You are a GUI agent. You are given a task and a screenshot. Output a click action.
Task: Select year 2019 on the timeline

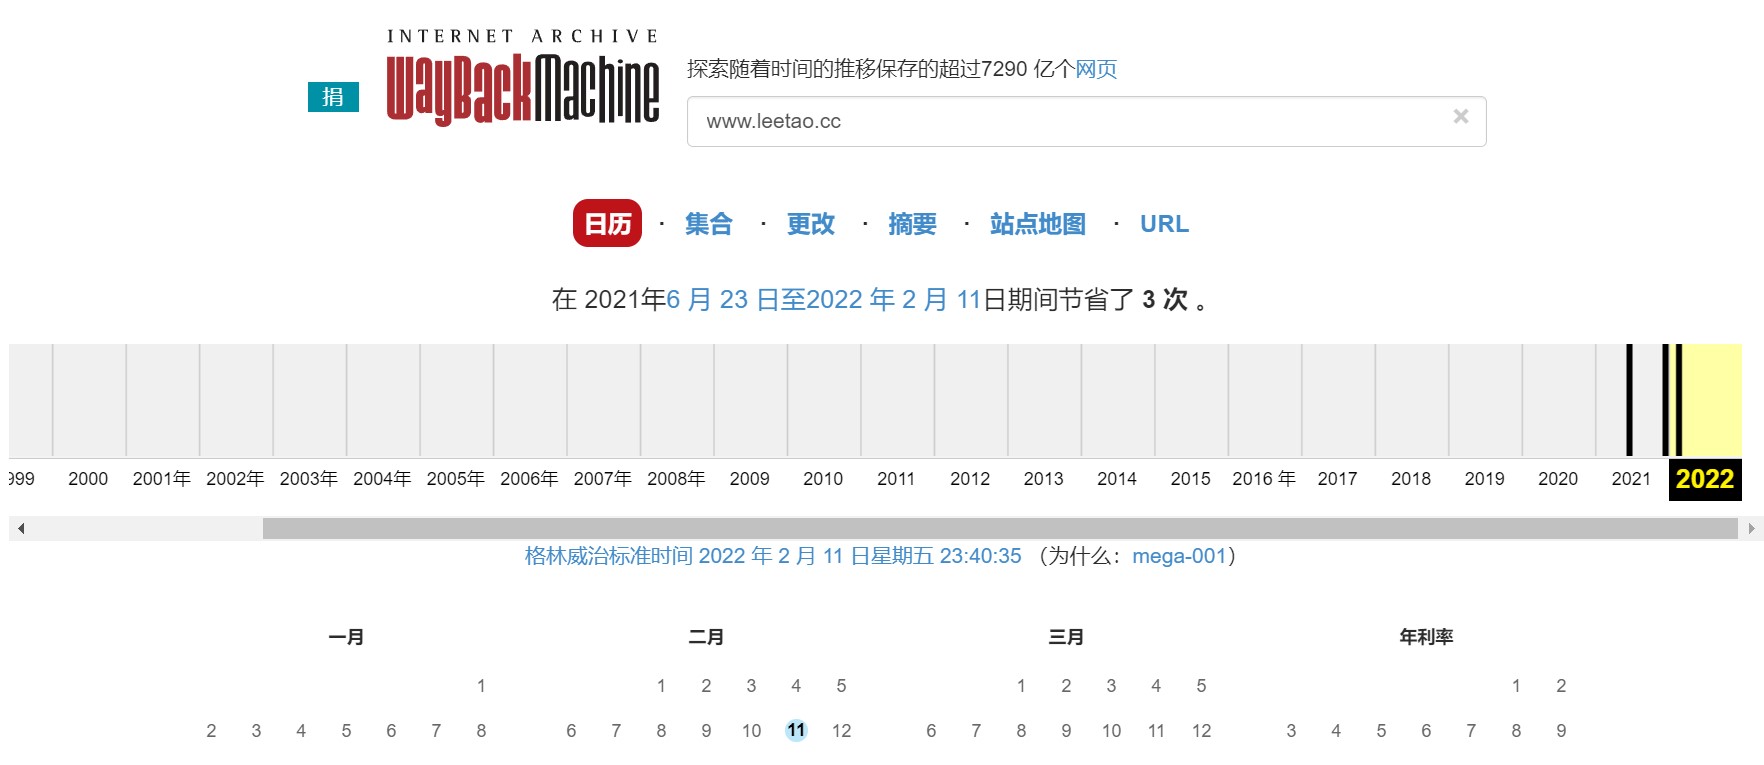click(1484, 479)
